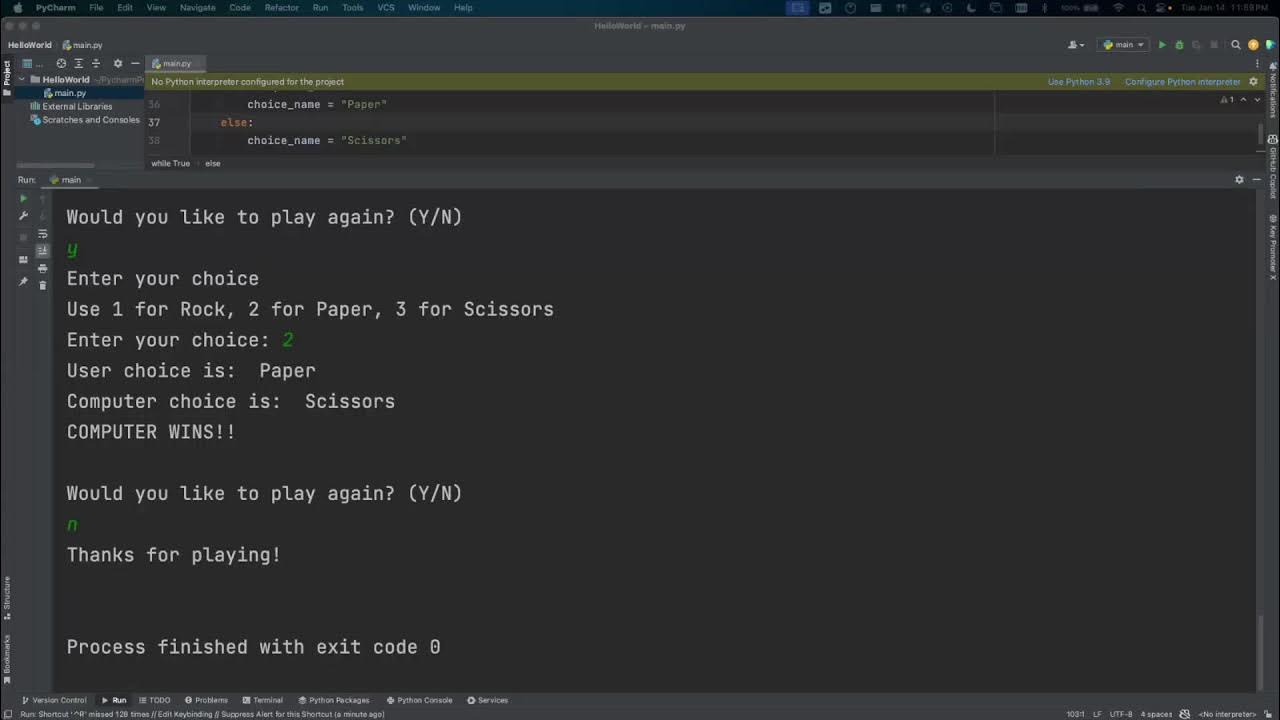Image resolution: width=1280 pixels, height=720 pixels.
Task: Open Python Console tool window
Action: (x=419, y=700)
